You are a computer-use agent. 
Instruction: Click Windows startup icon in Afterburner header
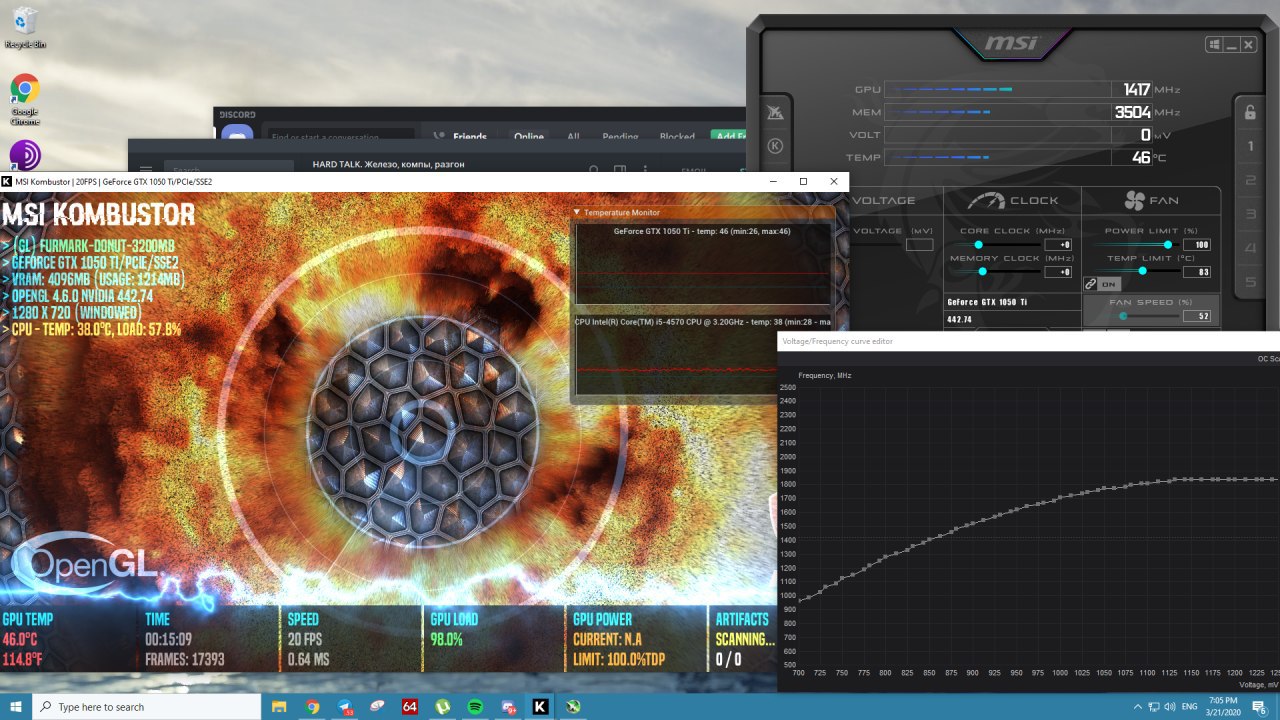(x=1214, y=44)
